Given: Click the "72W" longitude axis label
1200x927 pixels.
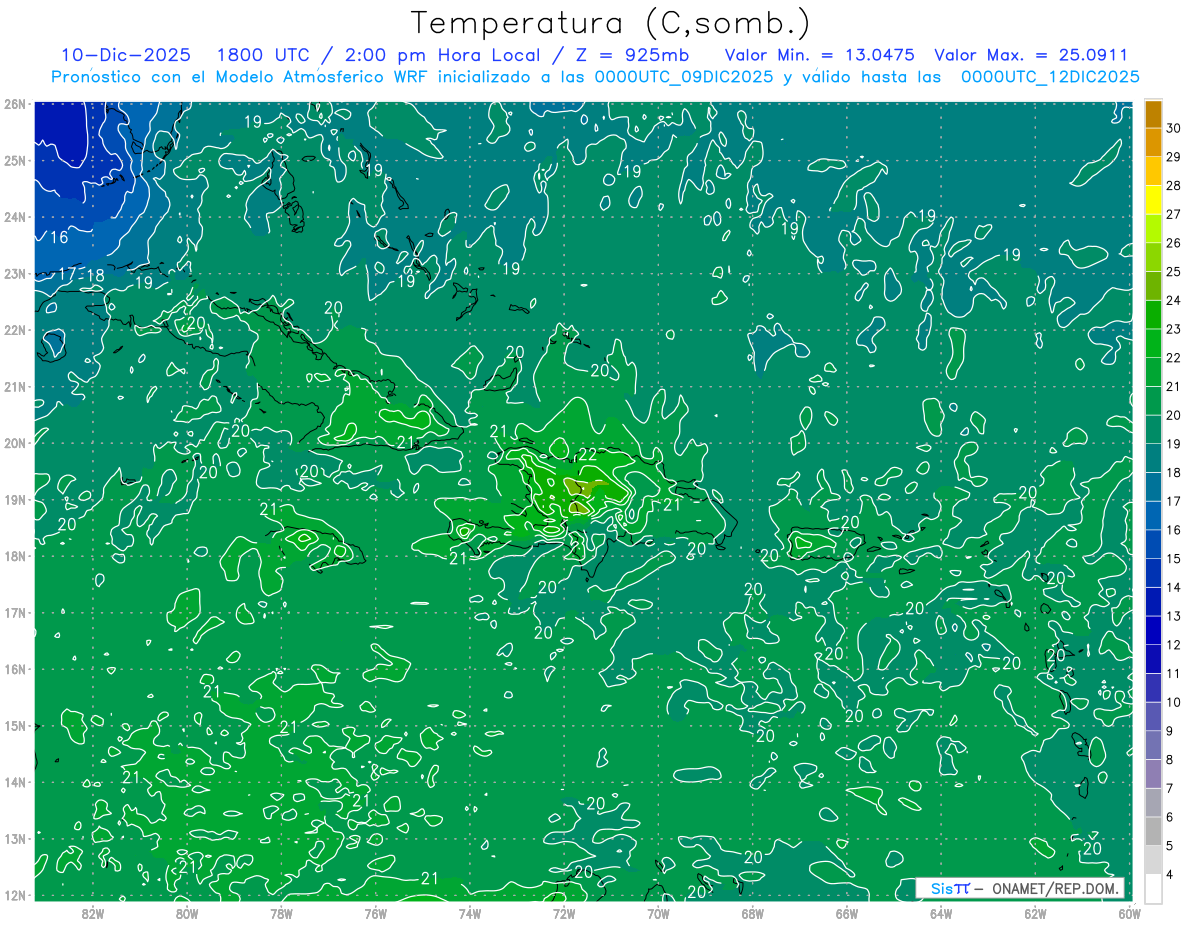Looking at the screenshot, I should tap(564, 913).
